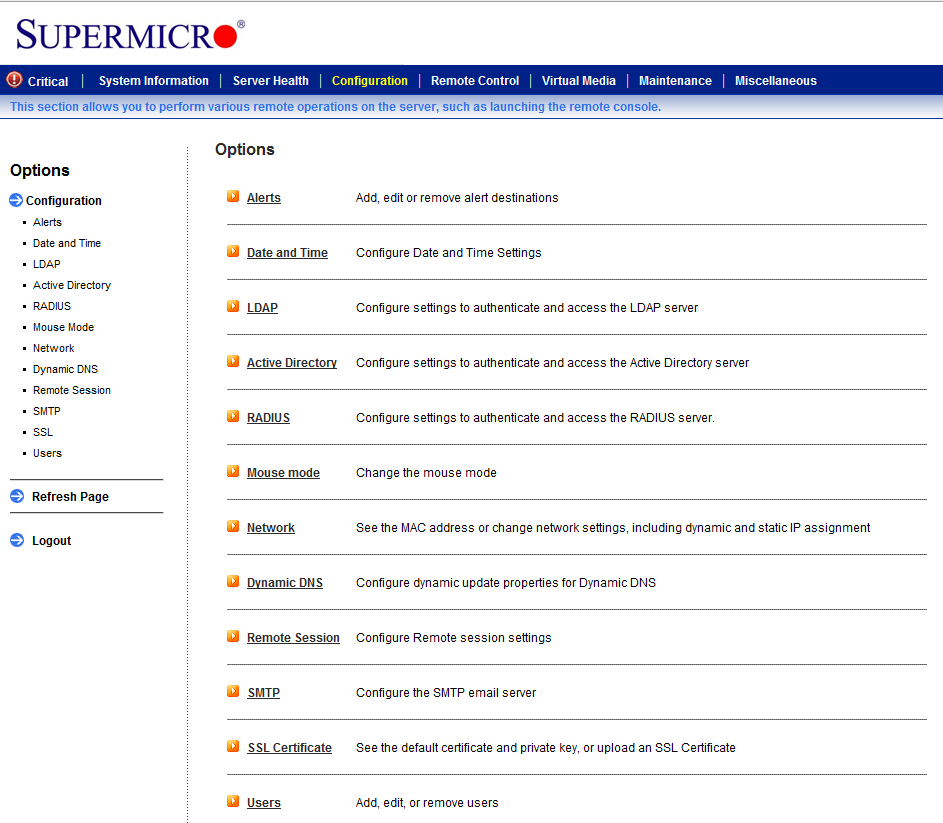This screenshot has height=823, width=943.
Task: Select Active Directory in sidebar
Action: coord(72,286)
